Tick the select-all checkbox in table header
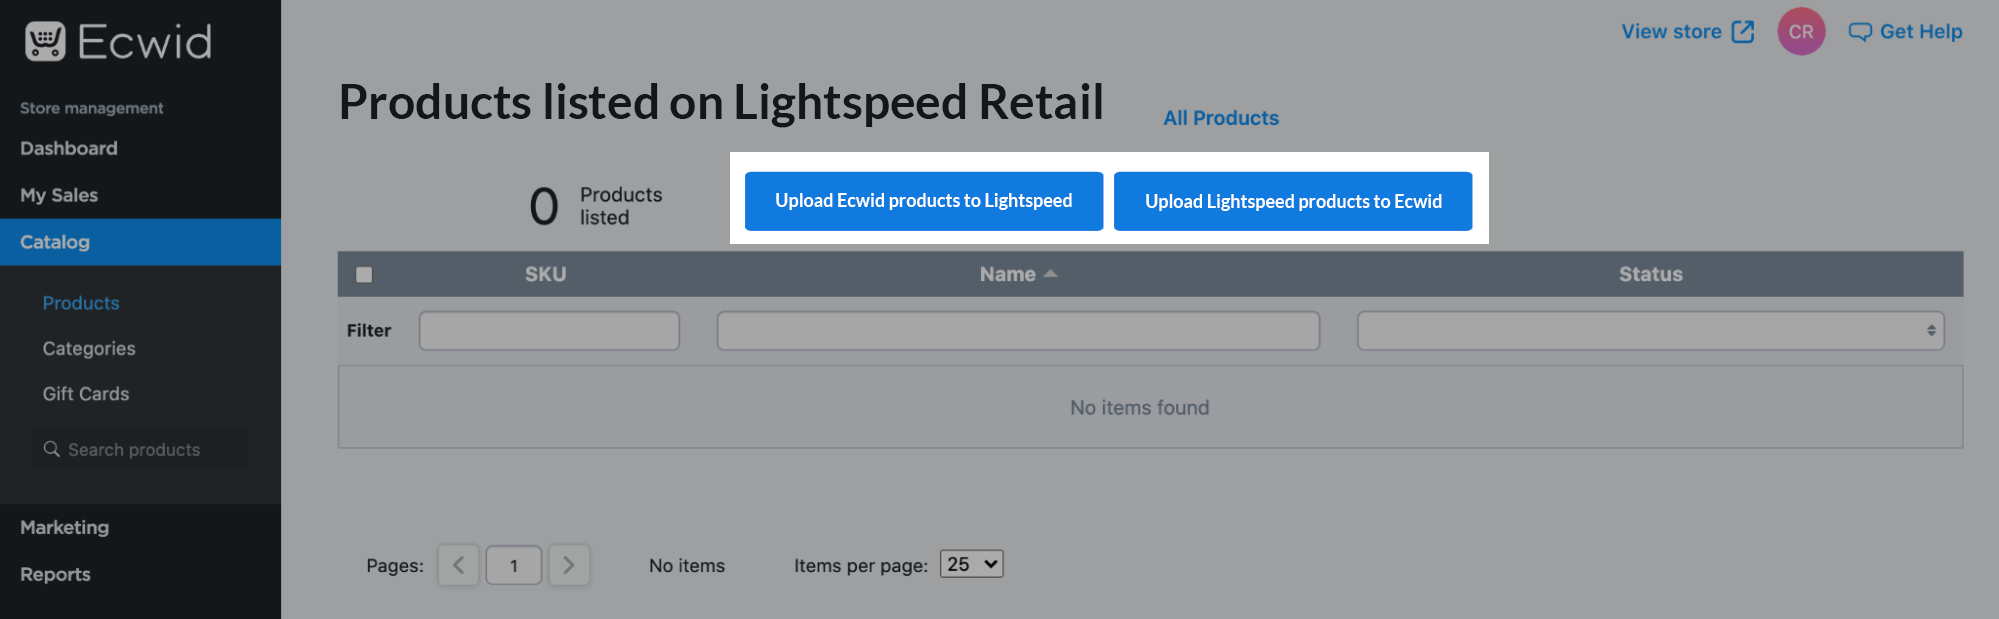Image resolution: width=1999 pixels, height=619 pixels. point(364,275)
